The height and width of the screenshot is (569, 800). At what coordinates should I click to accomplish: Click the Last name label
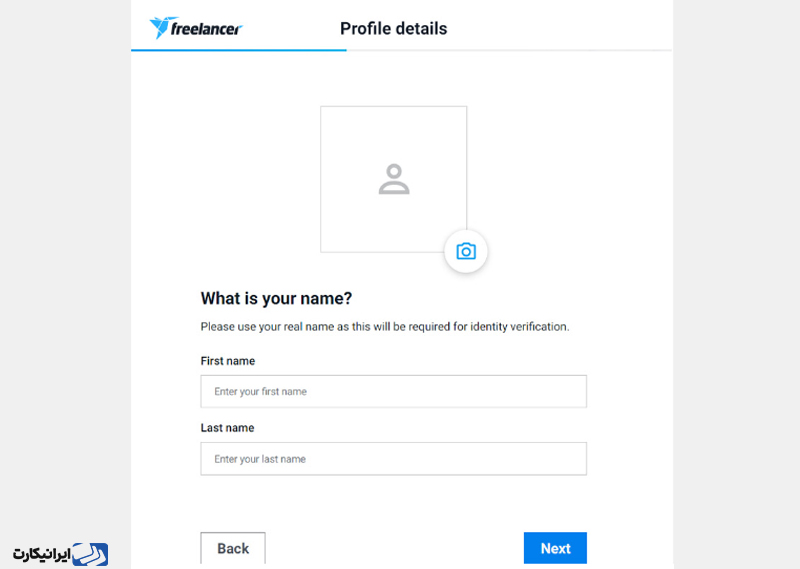click(227, 428)
